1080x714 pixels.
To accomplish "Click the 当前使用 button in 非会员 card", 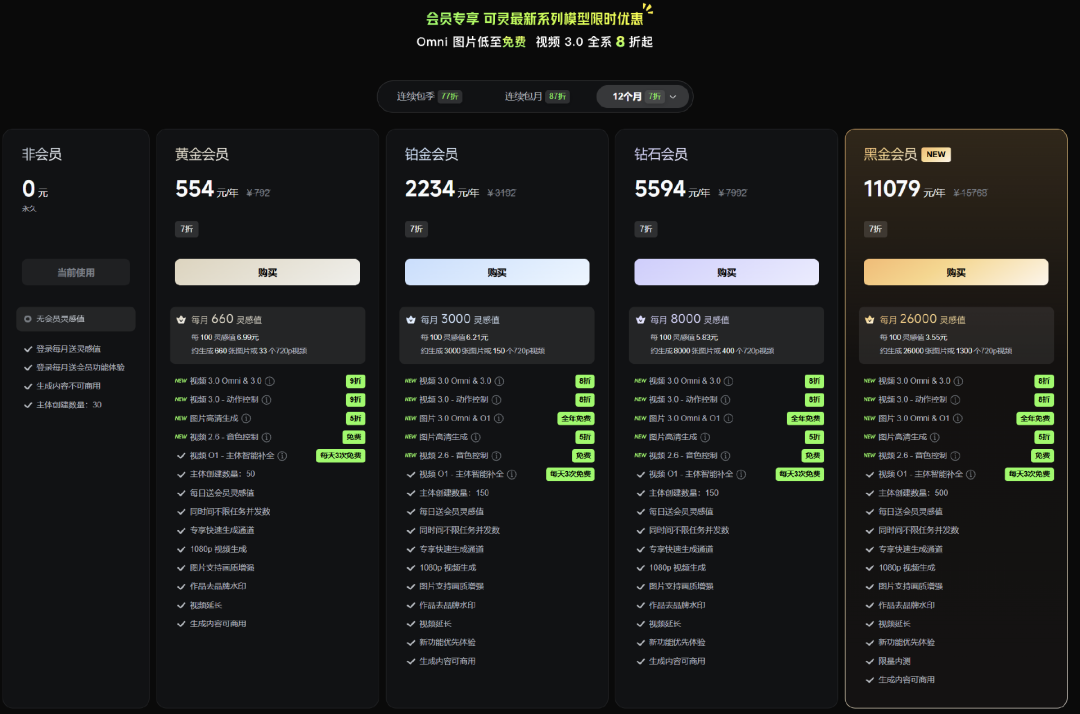I will tap(76, 272).
